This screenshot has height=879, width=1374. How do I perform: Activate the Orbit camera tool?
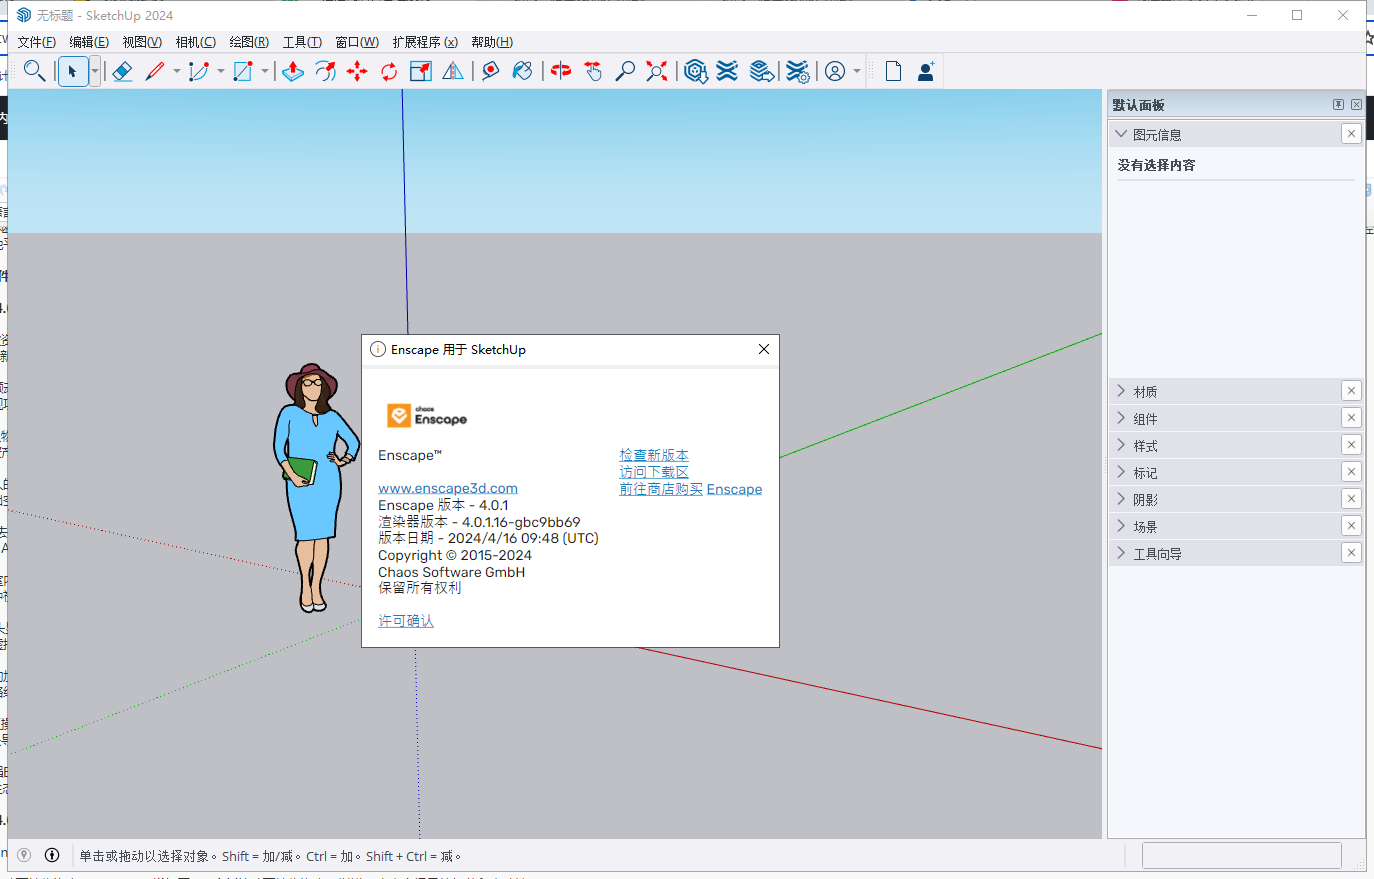point(561,71)
